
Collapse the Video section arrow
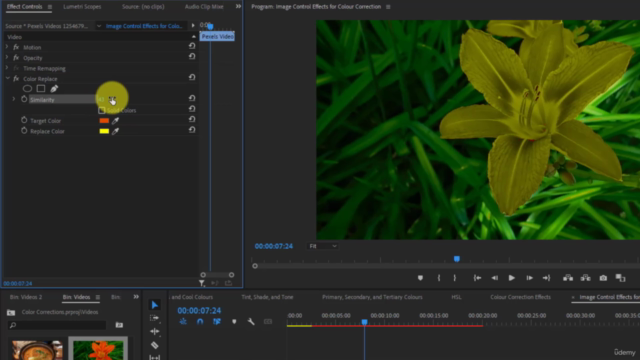[194, 37]
